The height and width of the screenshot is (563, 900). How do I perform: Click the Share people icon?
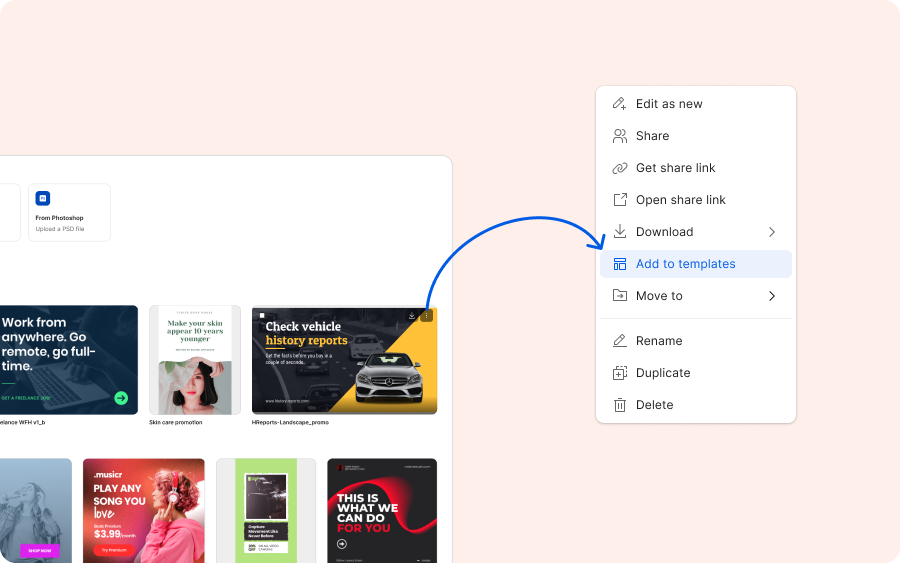(x=619, y=136)
